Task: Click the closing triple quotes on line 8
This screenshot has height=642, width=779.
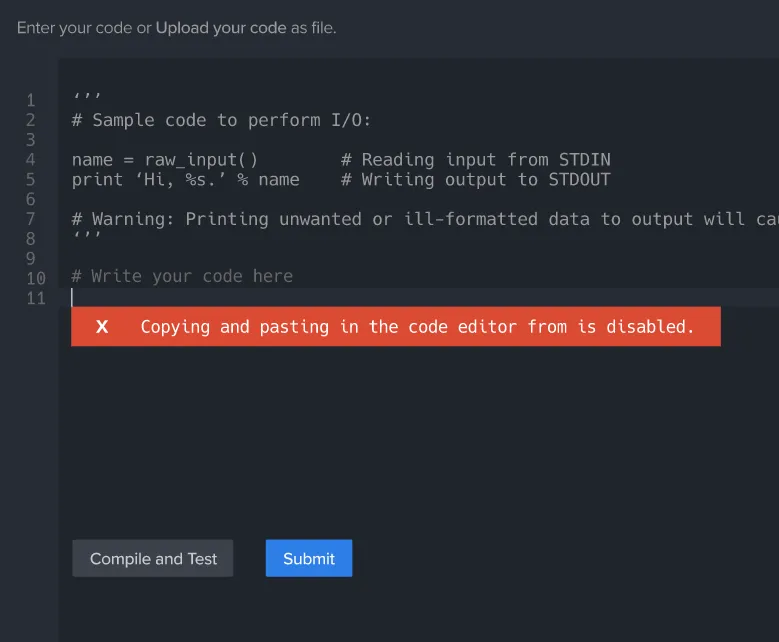Action: pos(87,234)
